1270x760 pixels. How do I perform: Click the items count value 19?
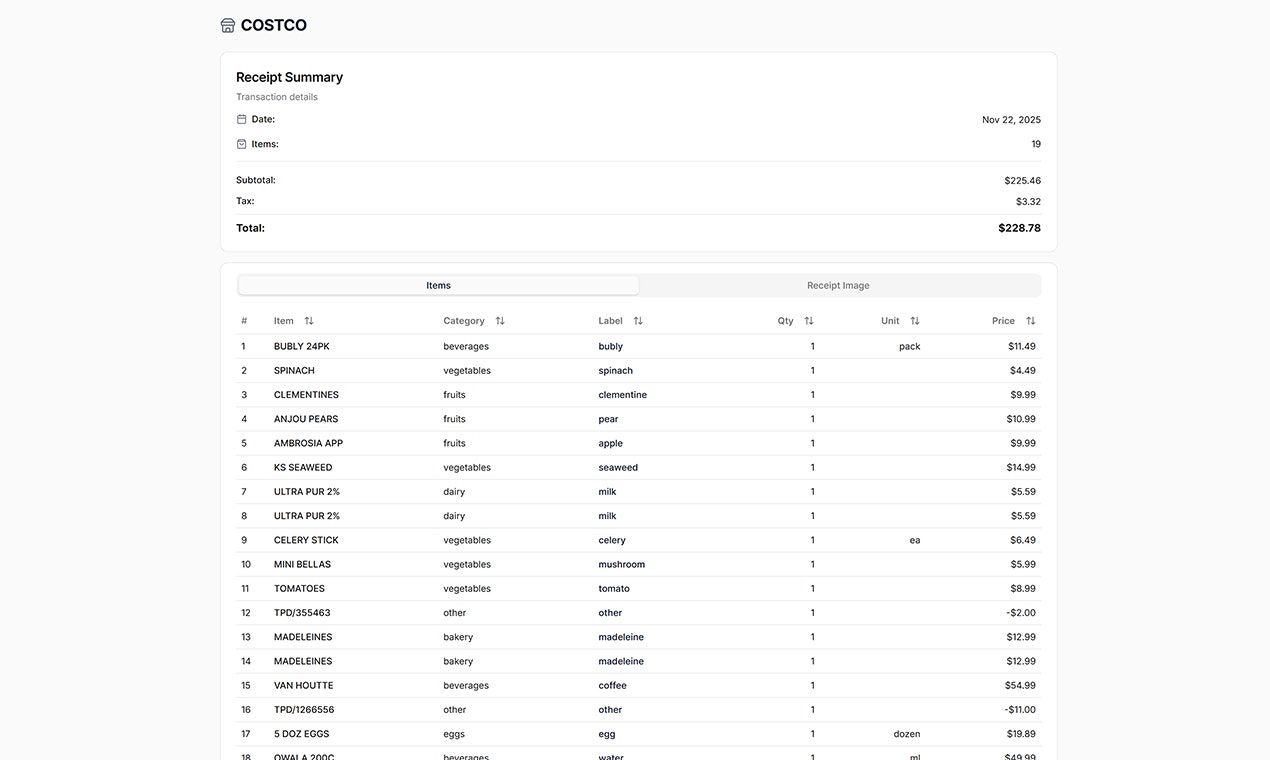(x=1036, y=144)
